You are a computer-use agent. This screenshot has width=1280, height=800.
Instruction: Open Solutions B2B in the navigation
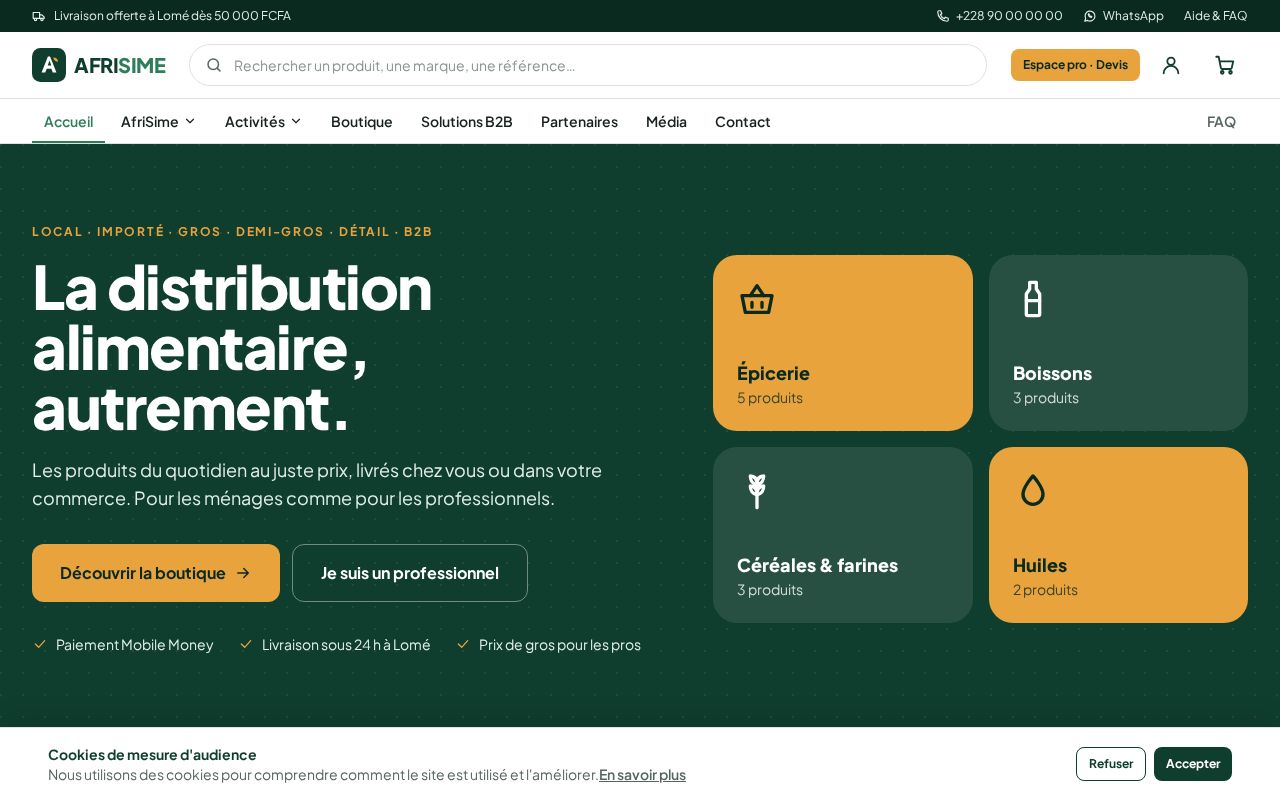point(467,121)
